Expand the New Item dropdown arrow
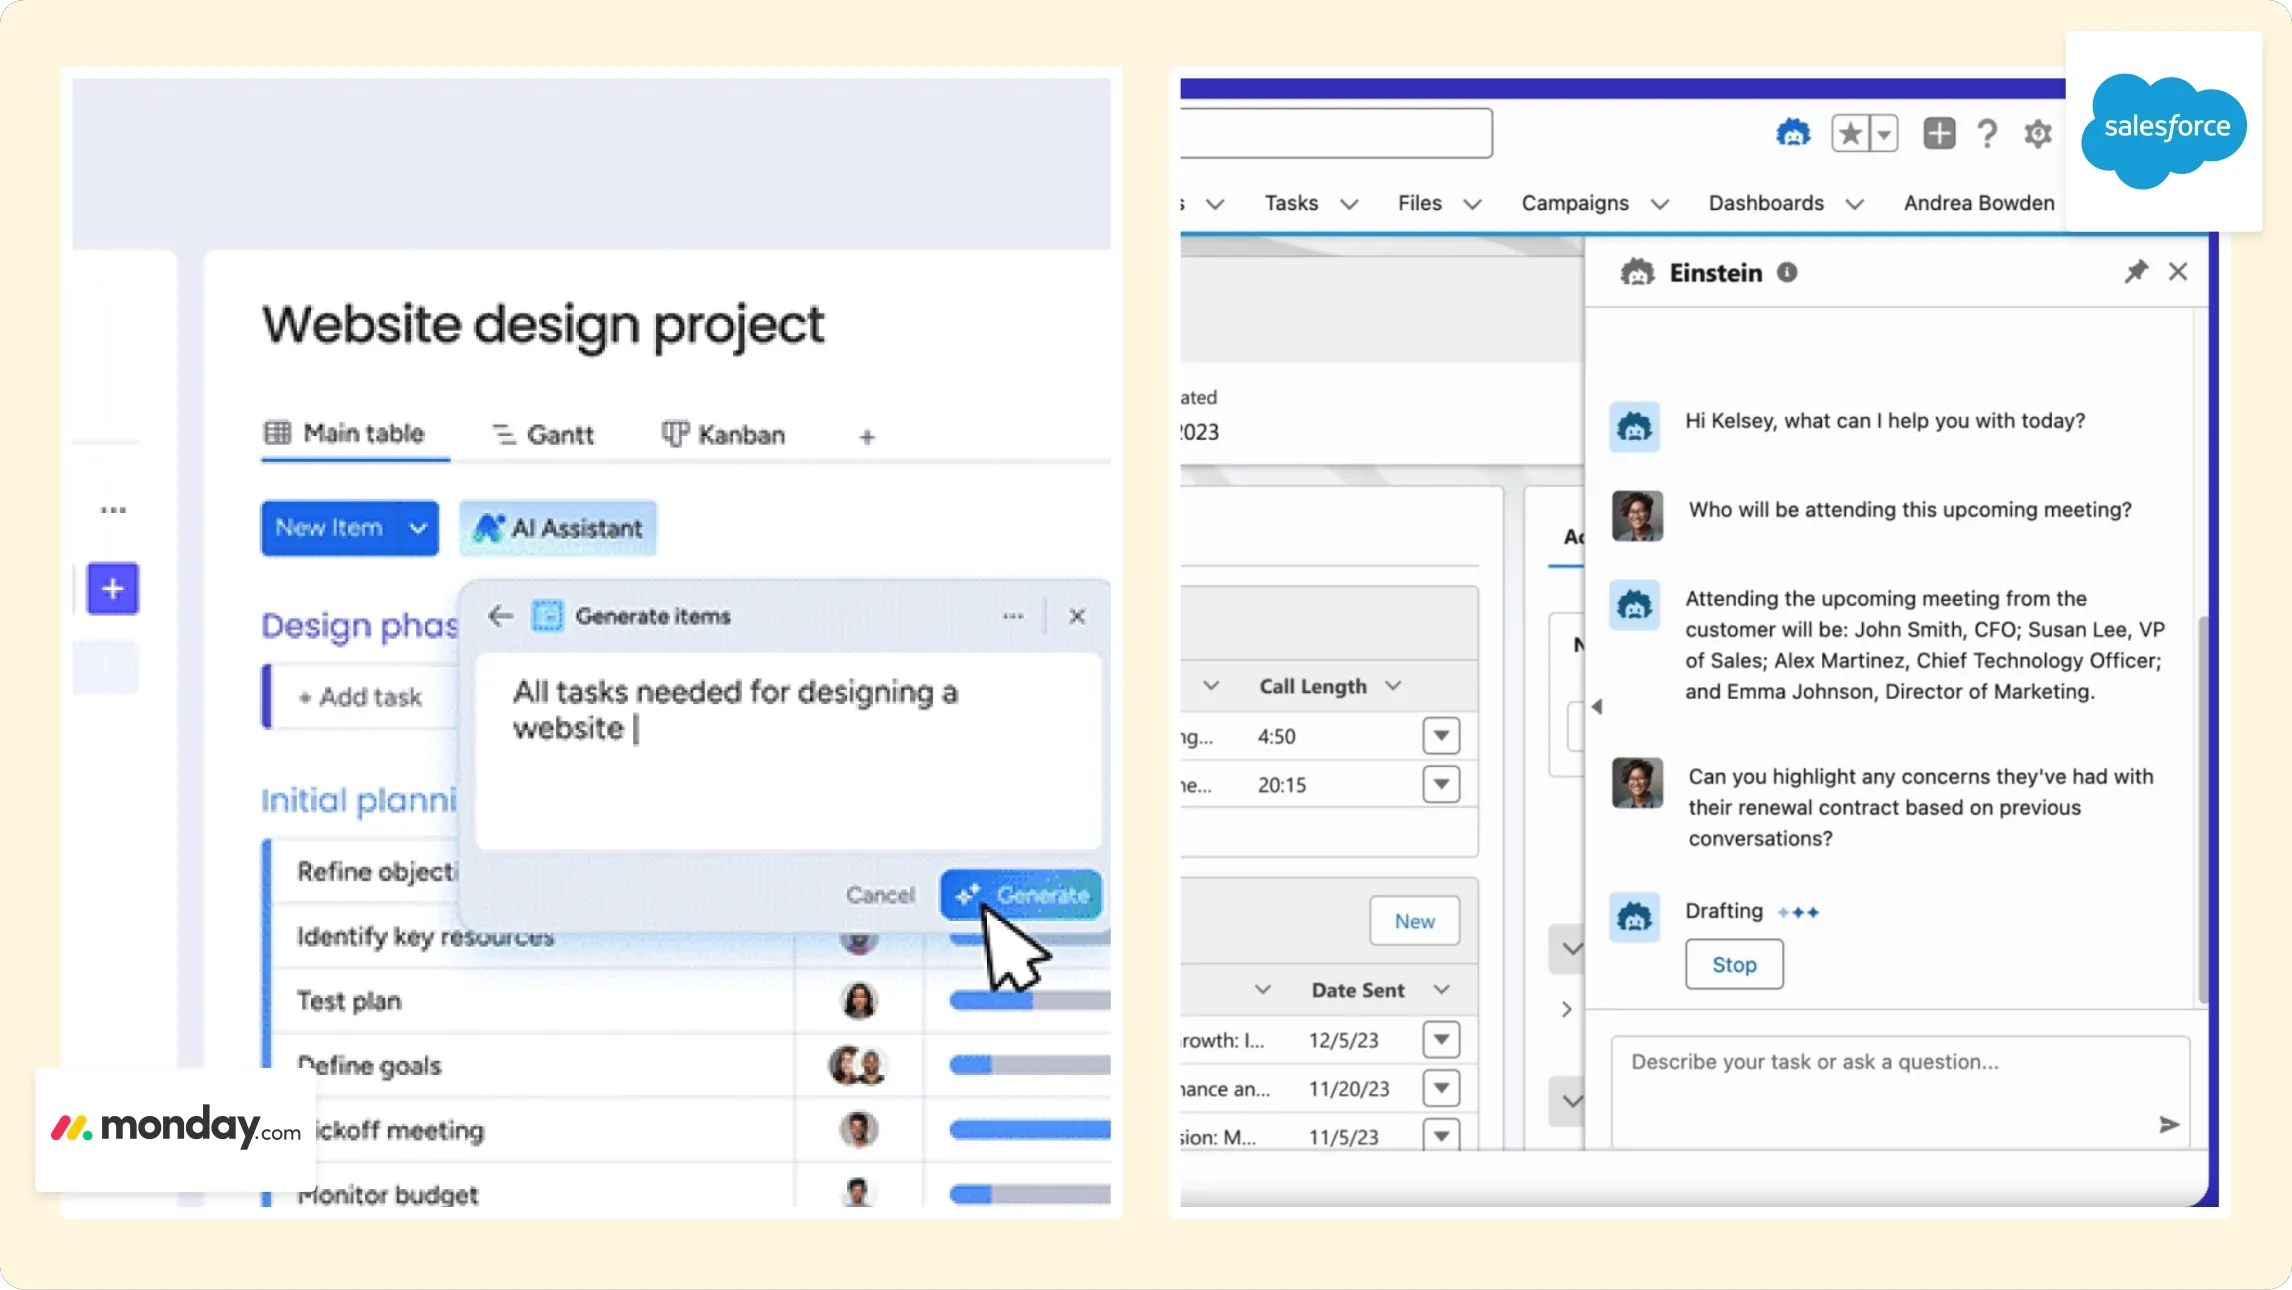 (x=418, y=528)
